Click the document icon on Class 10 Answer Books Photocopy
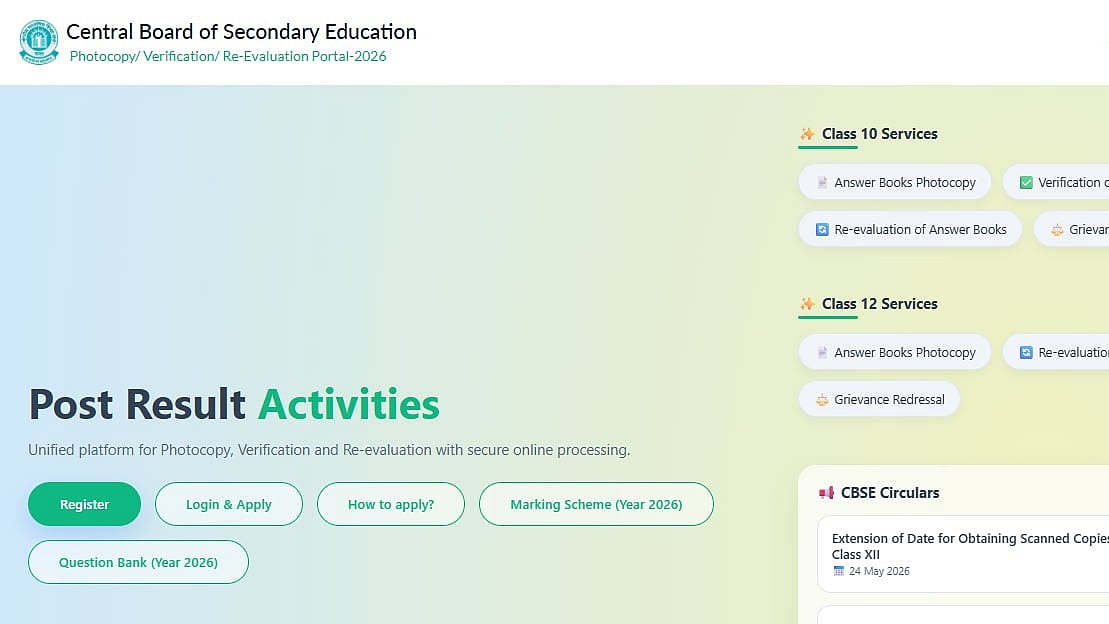This screenshot has height=624, width=1109. tap(822, 183)
